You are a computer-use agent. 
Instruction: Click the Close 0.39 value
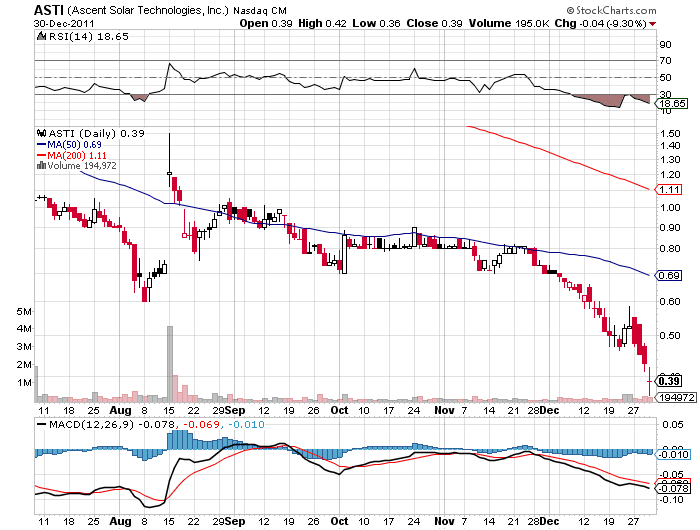tap(434, 23)
